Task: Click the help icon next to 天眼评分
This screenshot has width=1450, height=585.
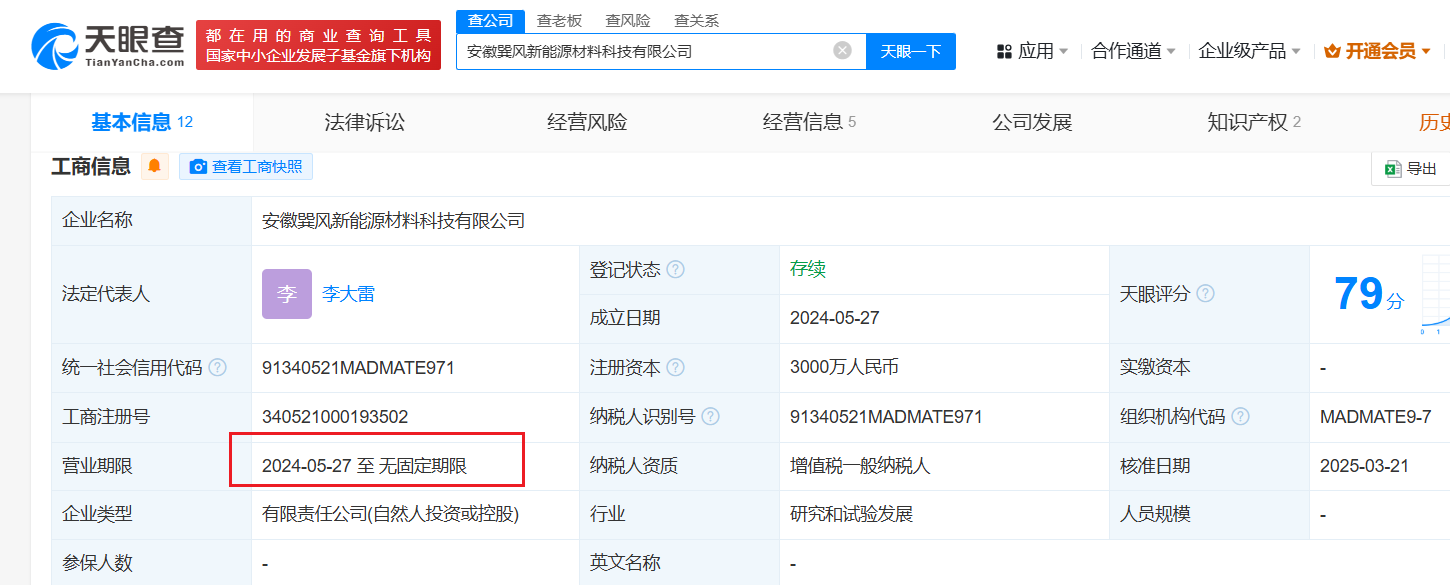Action: [1205, 294]
